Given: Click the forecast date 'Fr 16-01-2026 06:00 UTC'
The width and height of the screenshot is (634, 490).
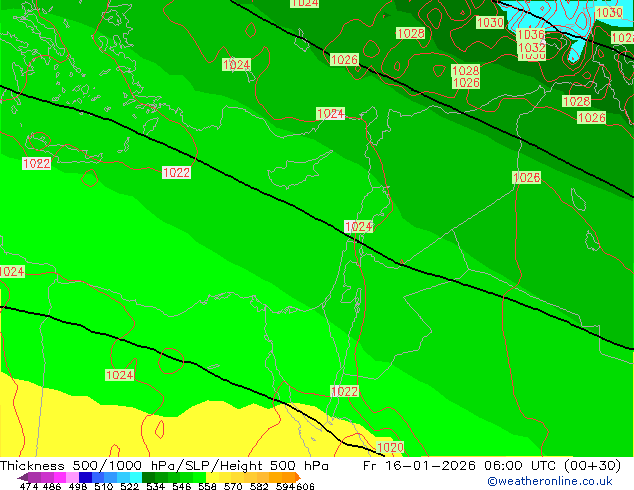Looking at the screenshot, I should click(460, 466).
